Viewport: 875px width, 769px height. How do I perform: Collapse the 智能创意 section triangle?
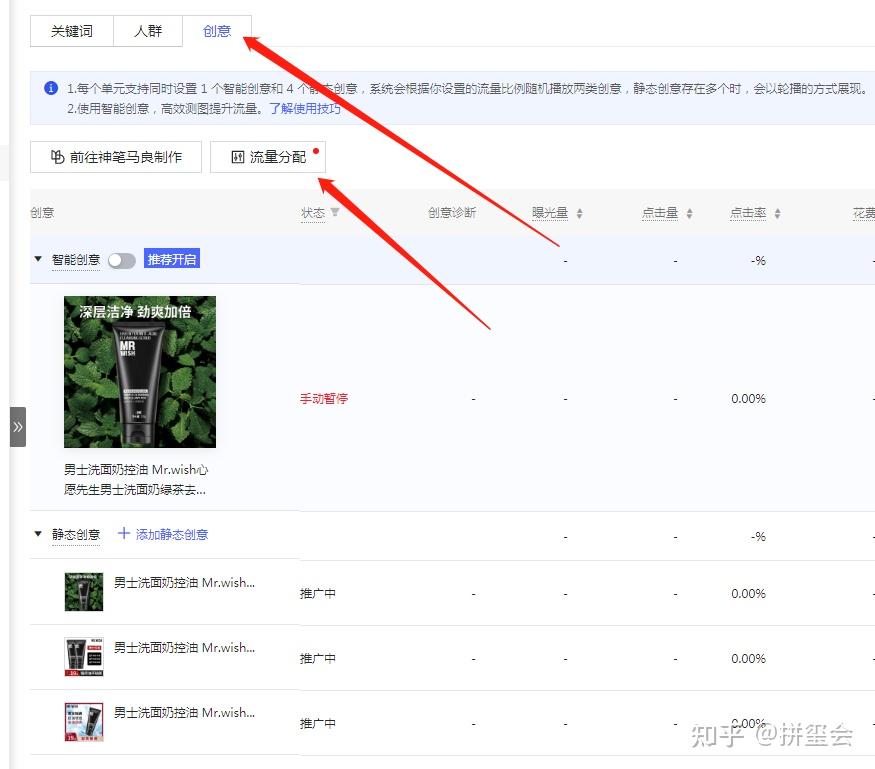point(37,258)
